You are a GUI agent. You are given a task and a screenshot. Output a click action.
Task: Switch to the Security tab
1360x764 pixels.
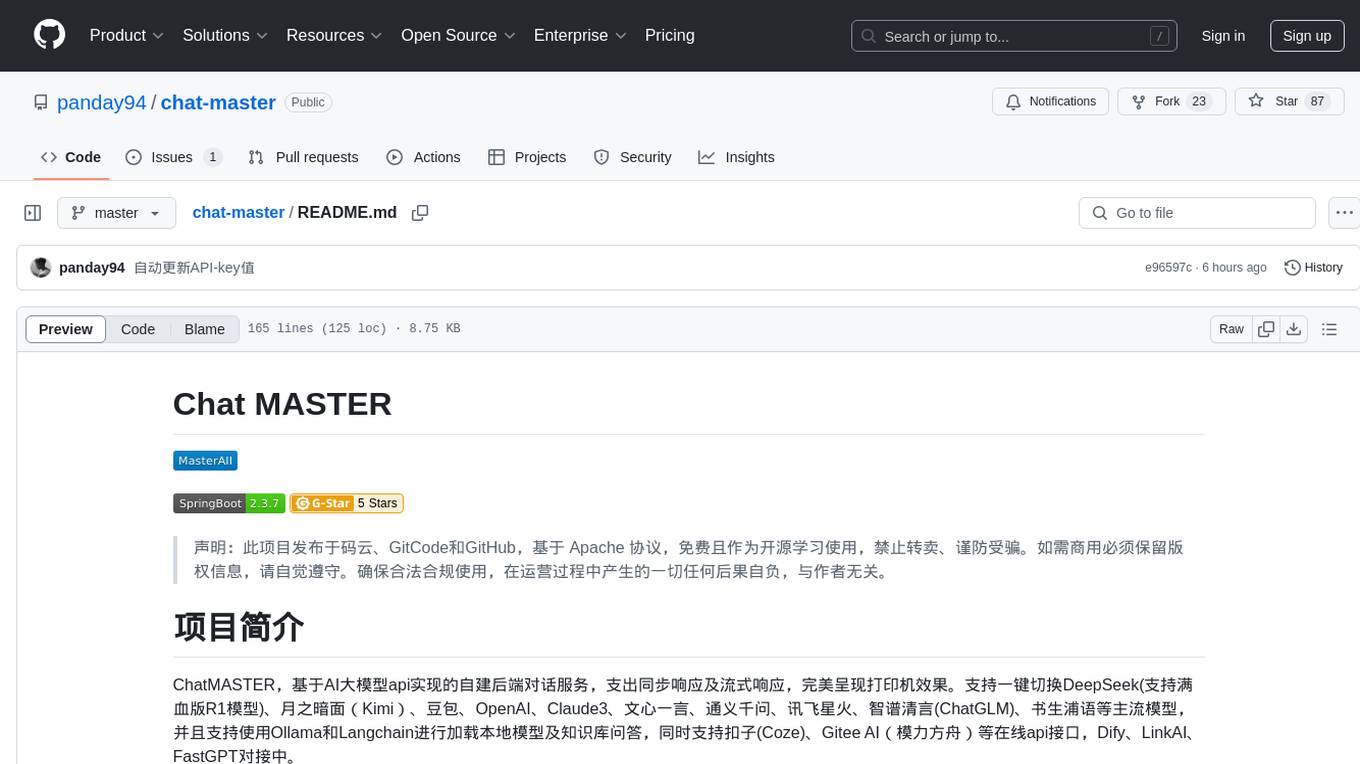[632, 157]
